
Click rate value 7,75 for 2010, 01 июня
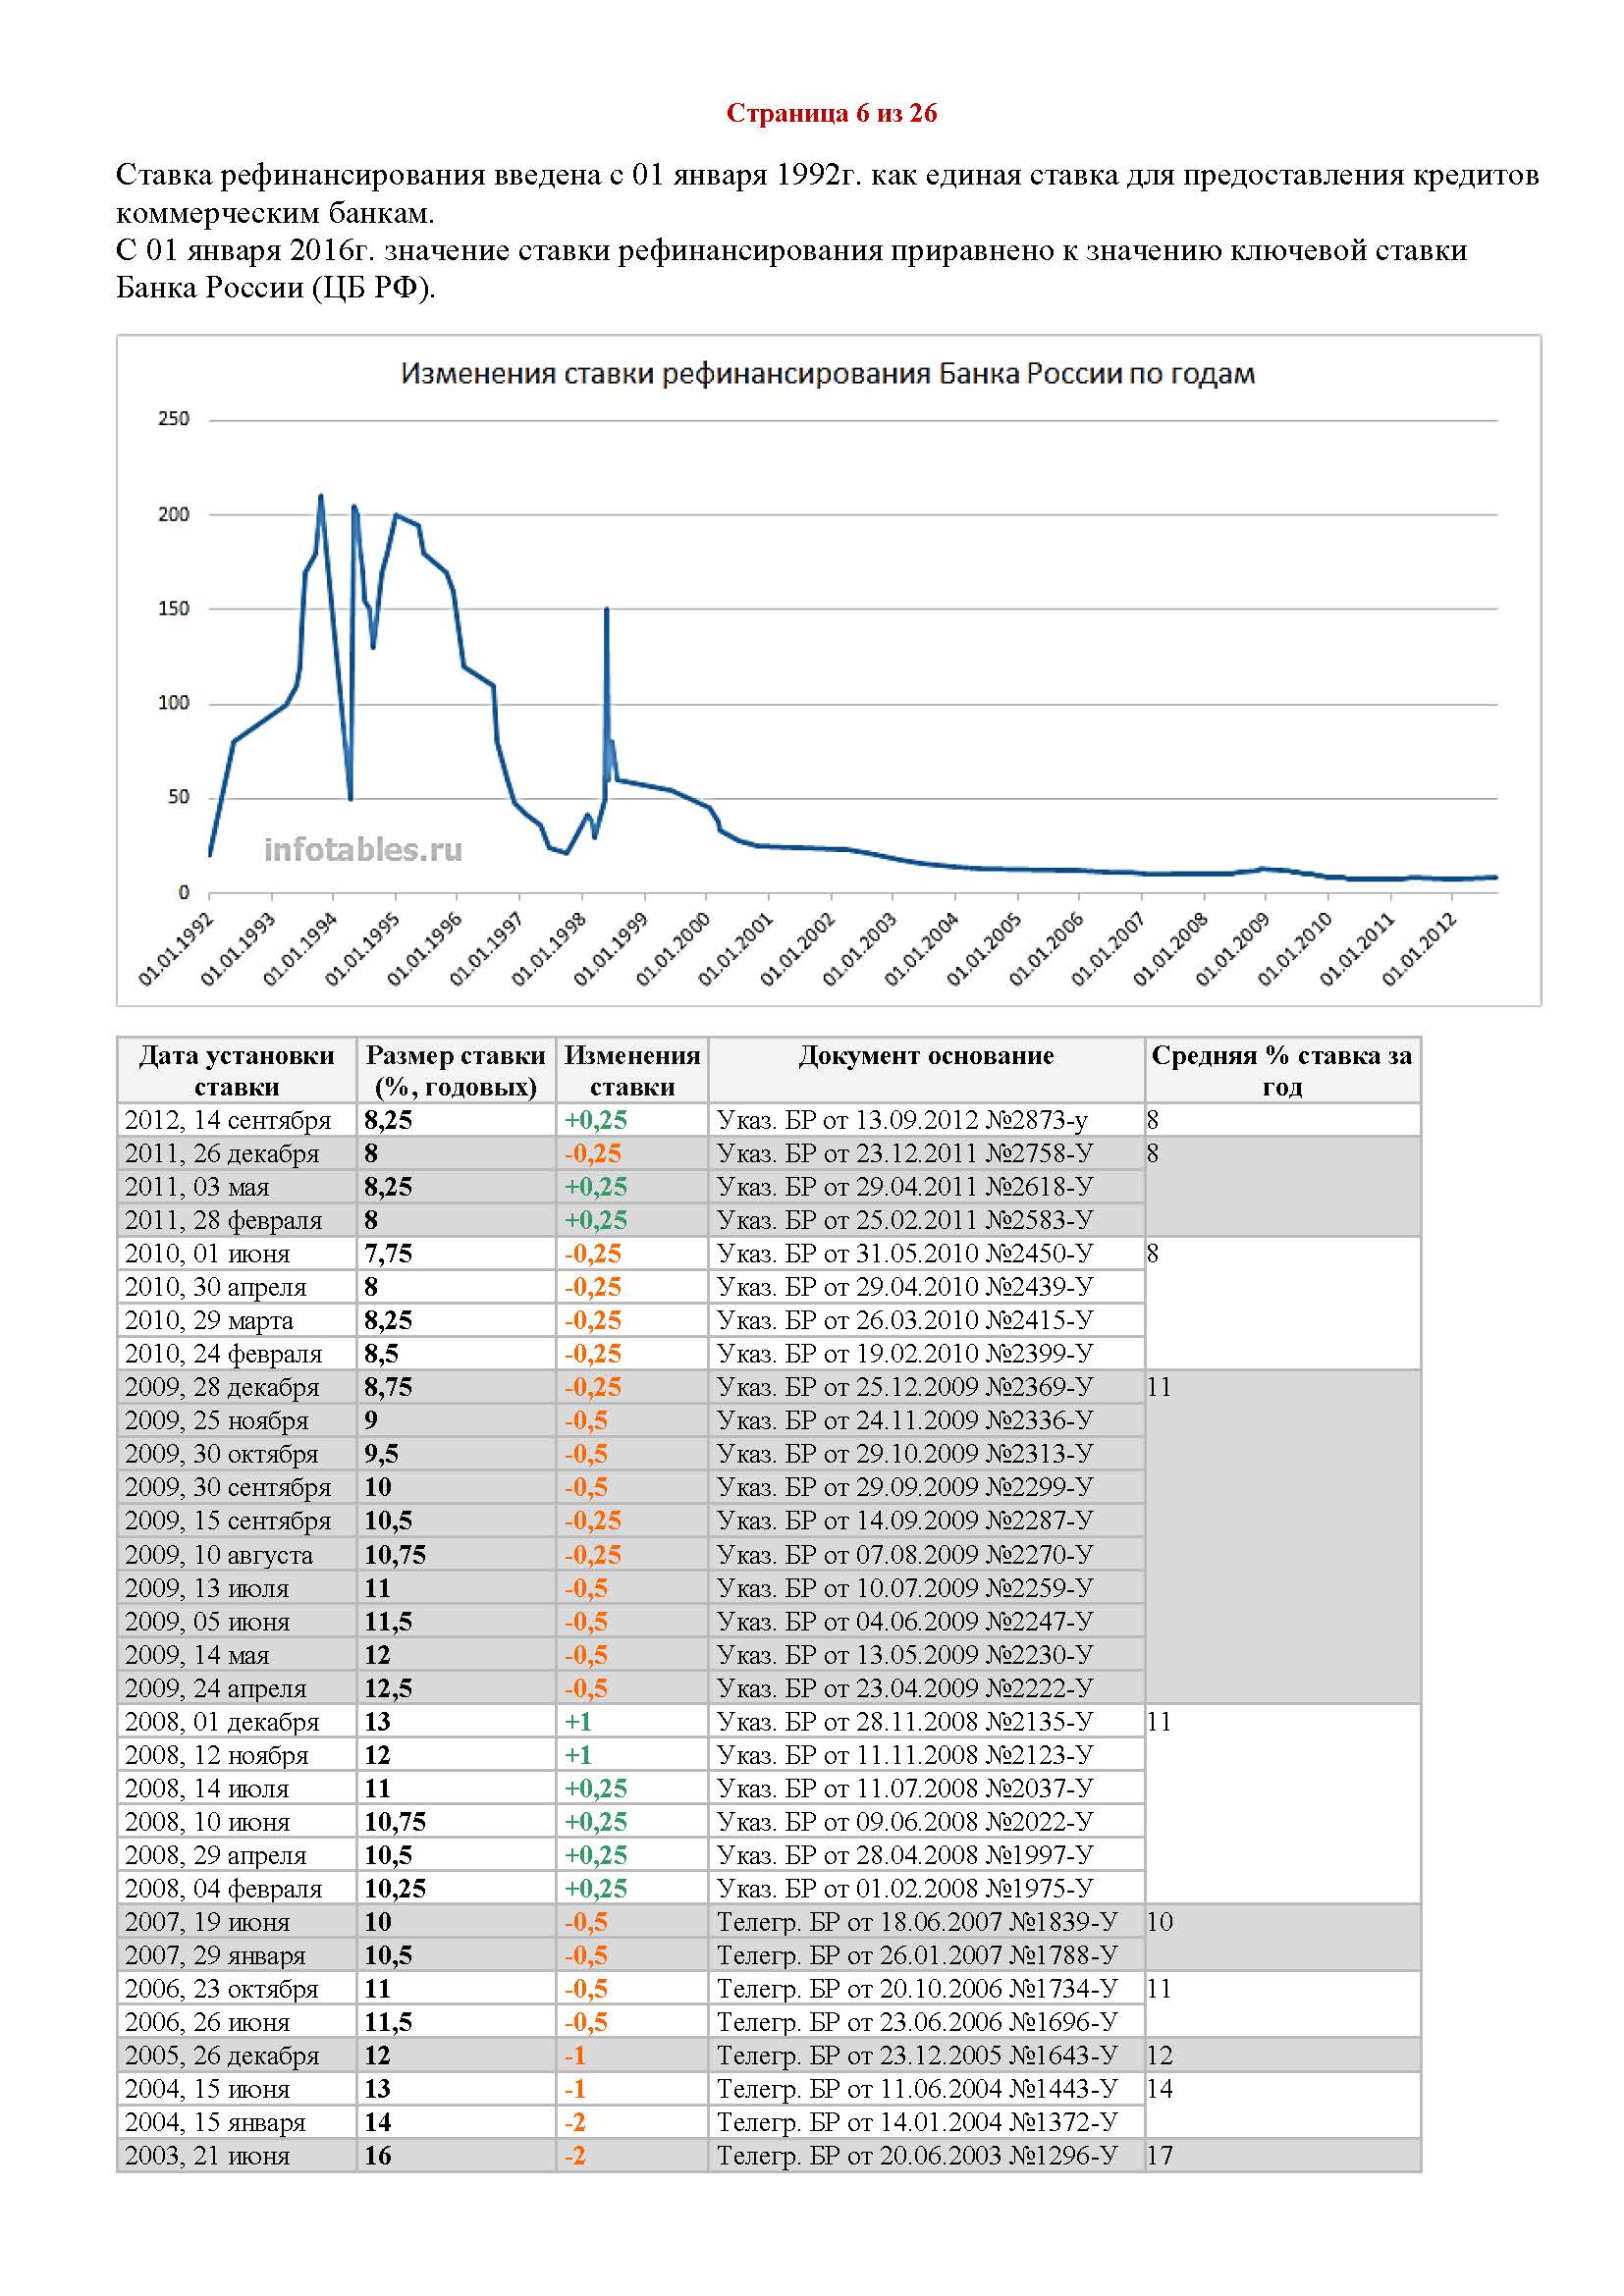(x=388, y=1254)
